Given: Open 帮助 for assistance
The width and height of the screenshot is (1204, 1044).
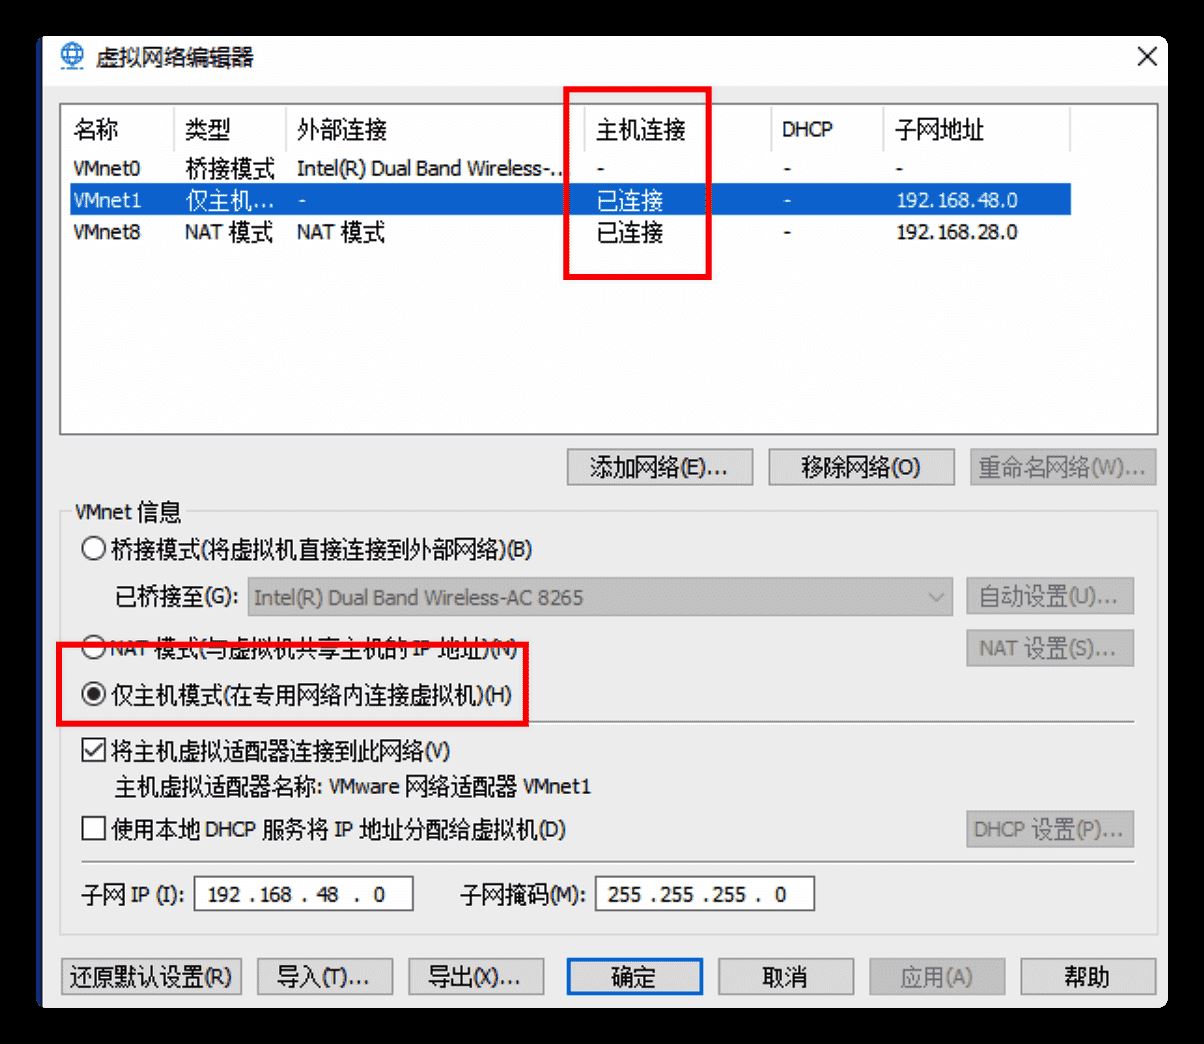Looking at the screenshot, I should tap(1089, 977).
